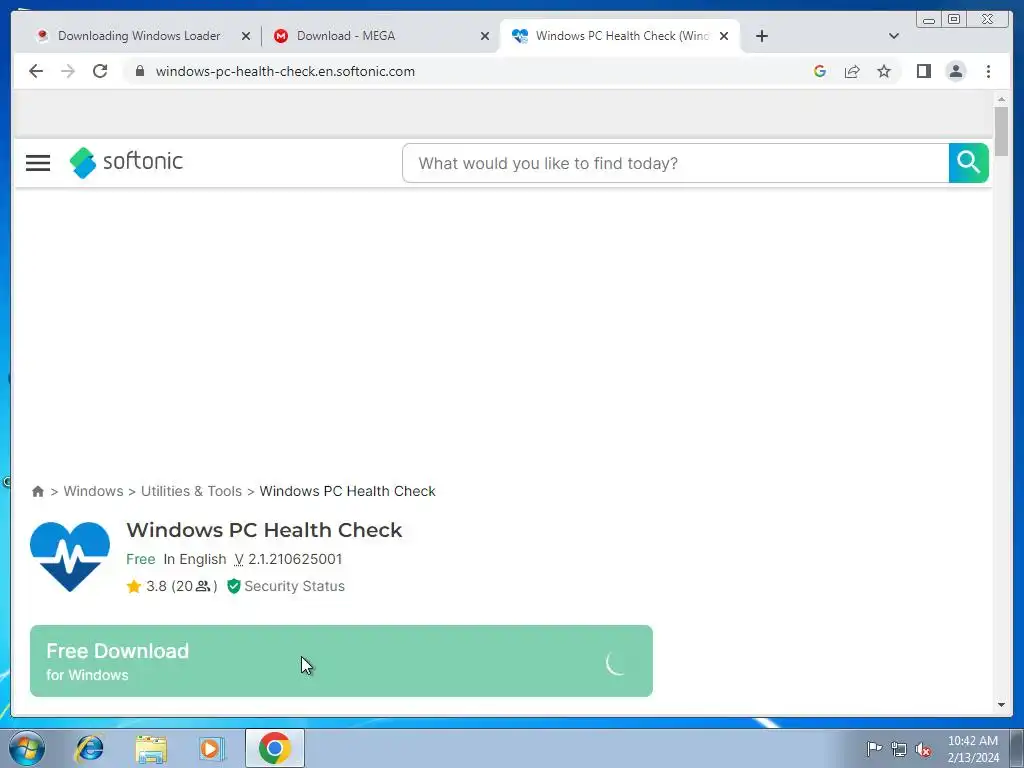Screen dimensions: 1024x768
Task: Reload the current page
Action: click(100, 71)
